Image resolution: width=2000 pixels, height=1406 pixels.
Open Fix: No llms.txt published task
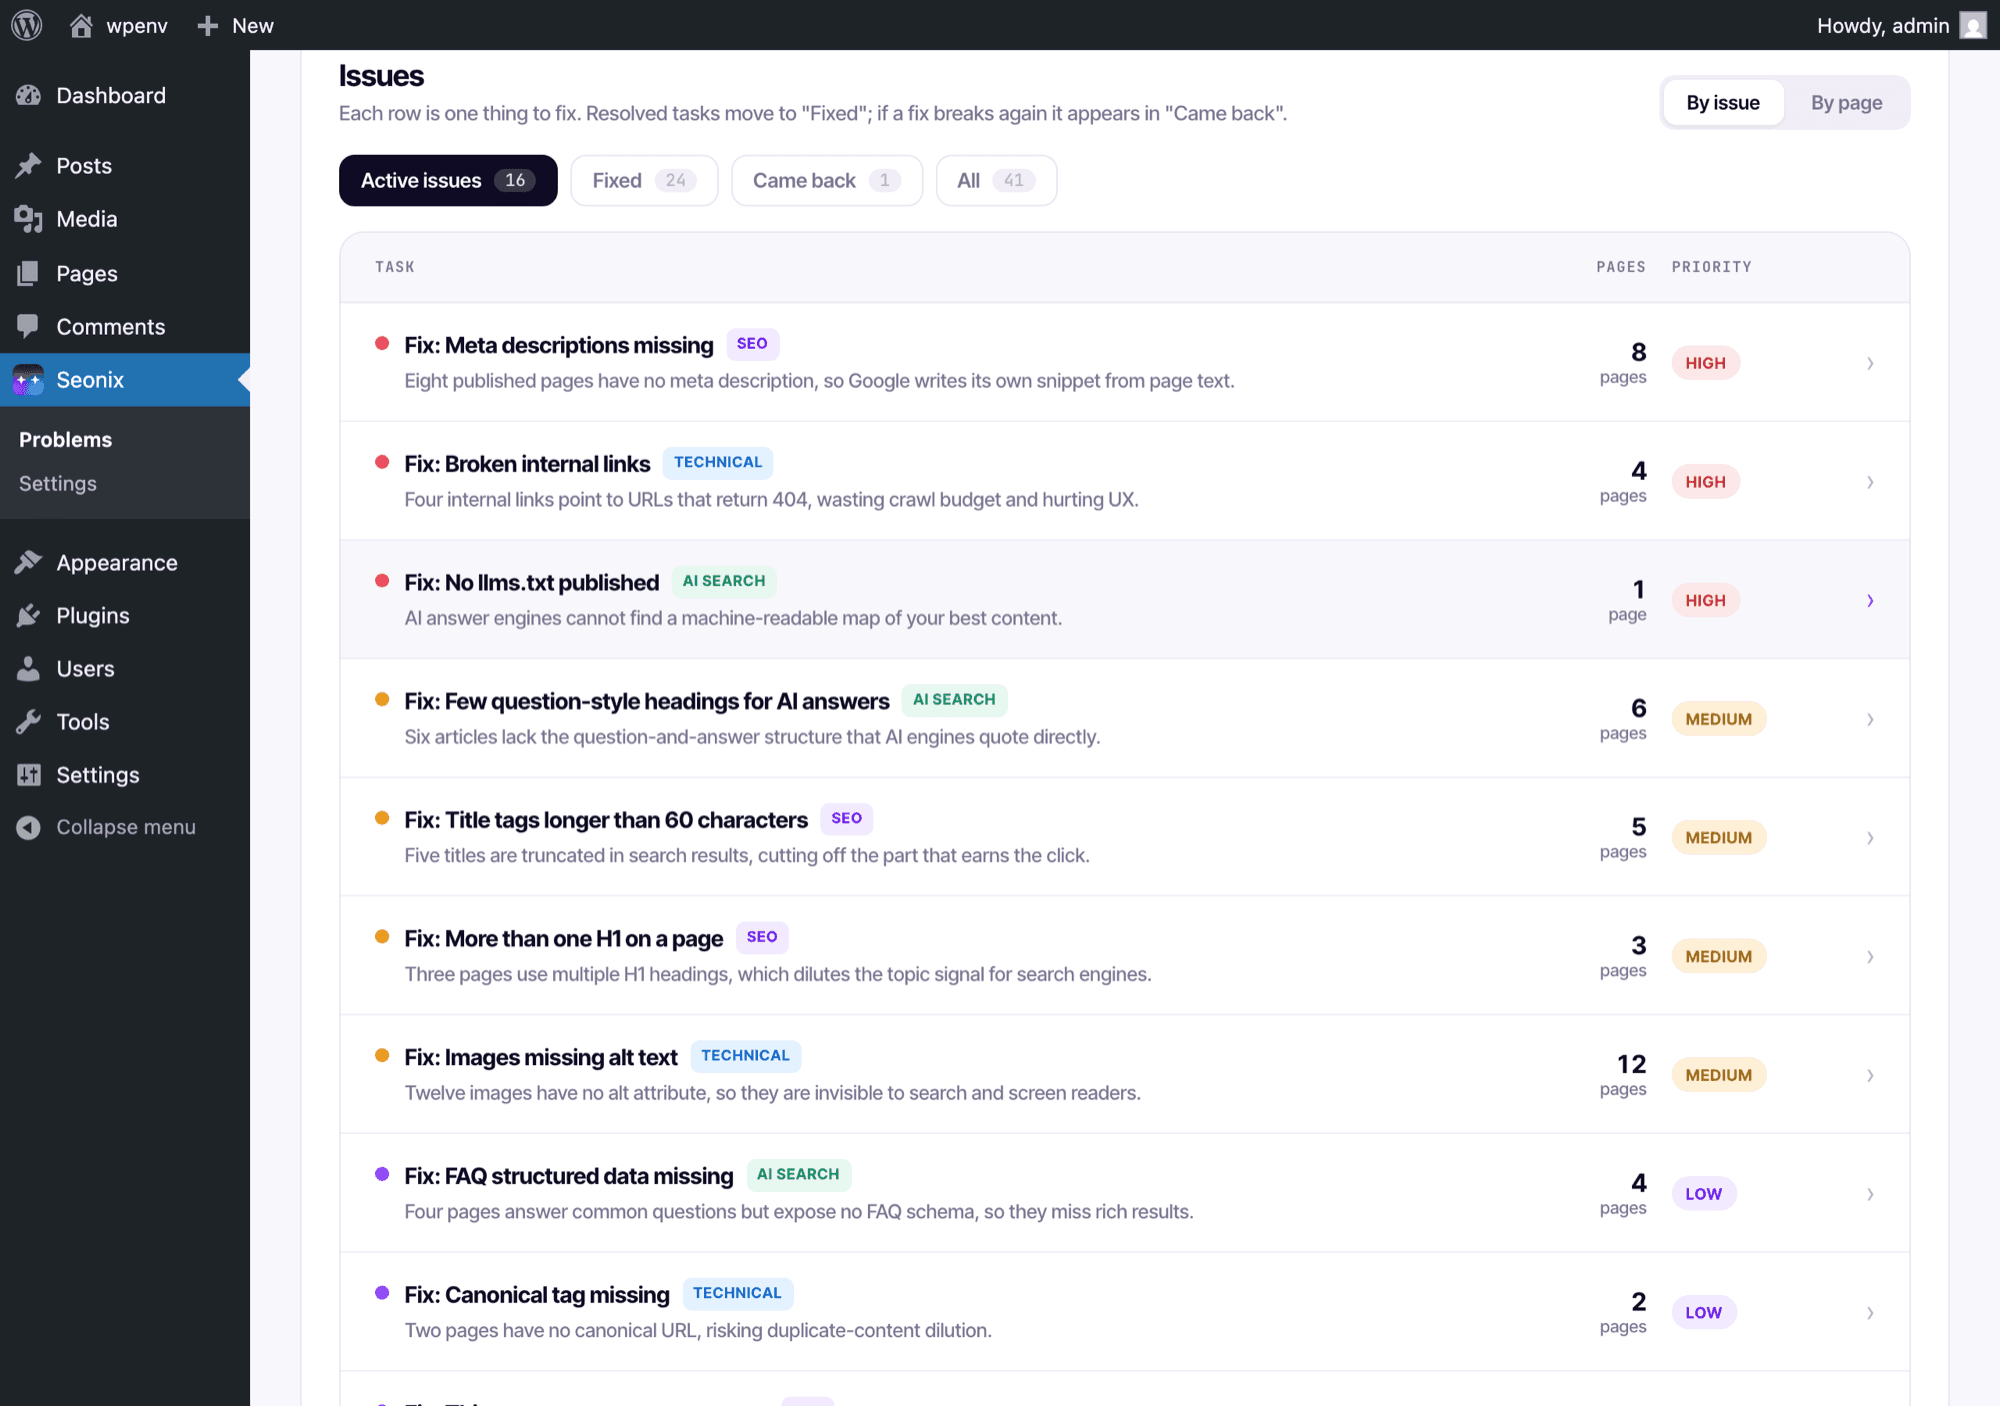[x=531, y=582]
